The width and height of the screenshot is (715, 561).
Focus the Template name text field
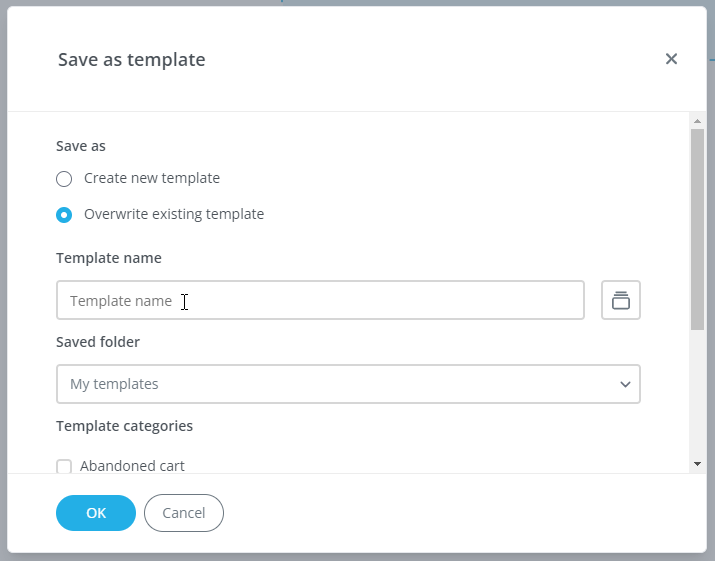pos(320,300)
